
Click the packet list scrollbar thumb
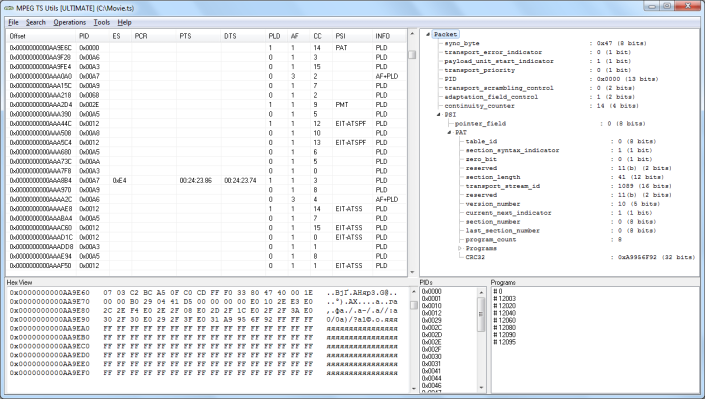point(412,54)
